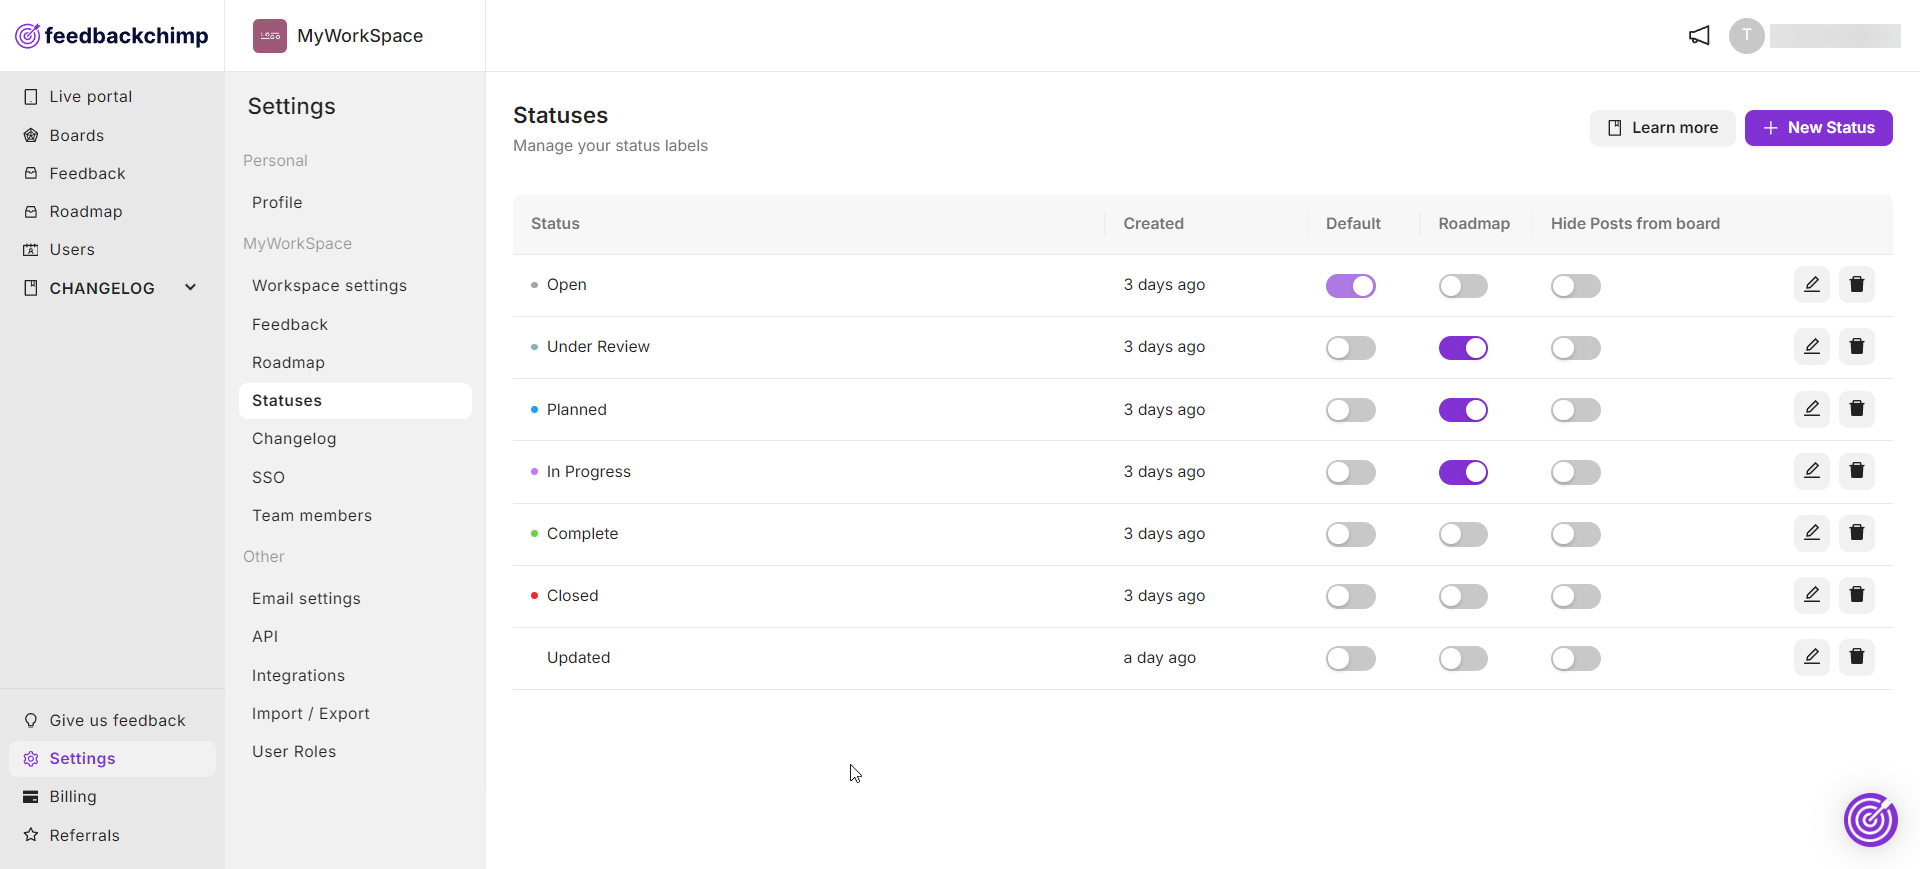Screen dimensions: 1920x869
Task: Delete the Closed status
Action: click(1856, 595)
